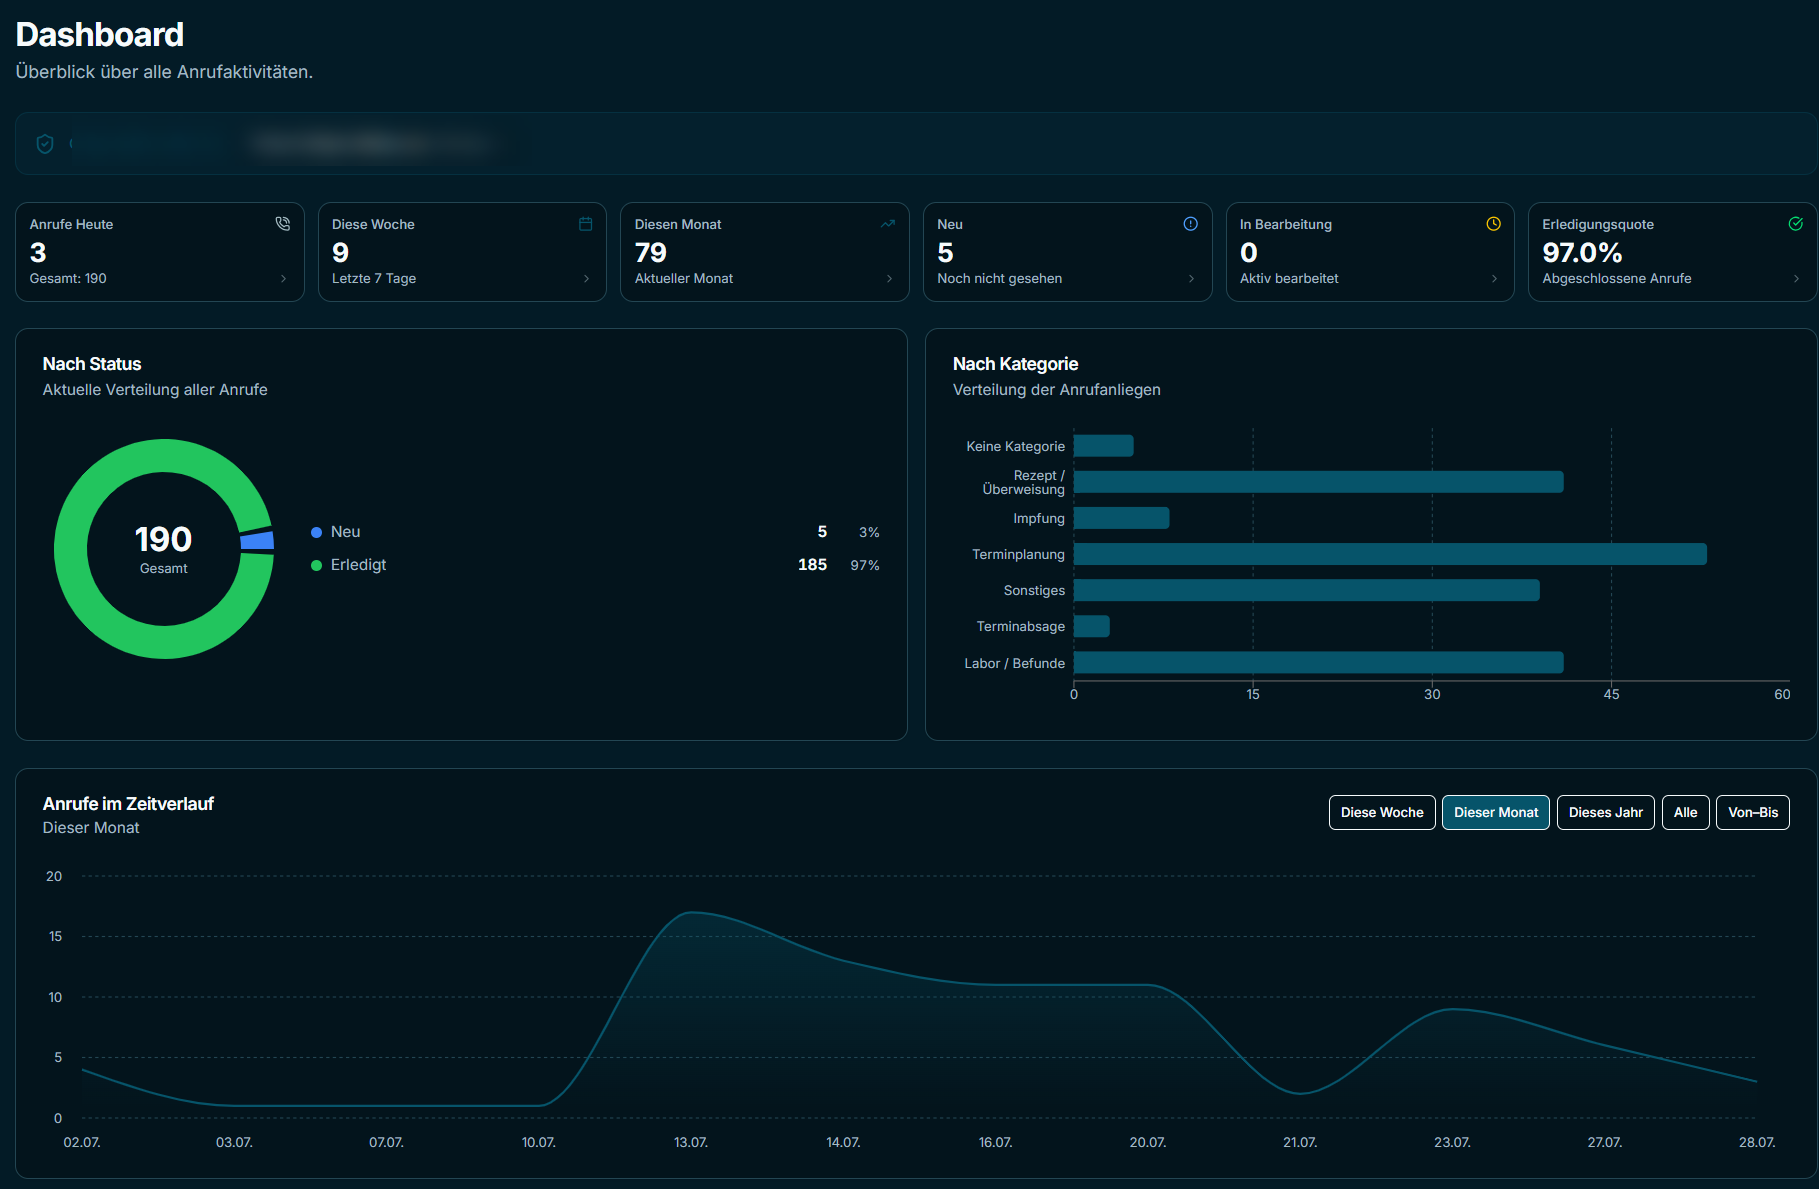Click the 'Nach Status' heading
The image size is (1819, 1189).
(x=92, y=364)
